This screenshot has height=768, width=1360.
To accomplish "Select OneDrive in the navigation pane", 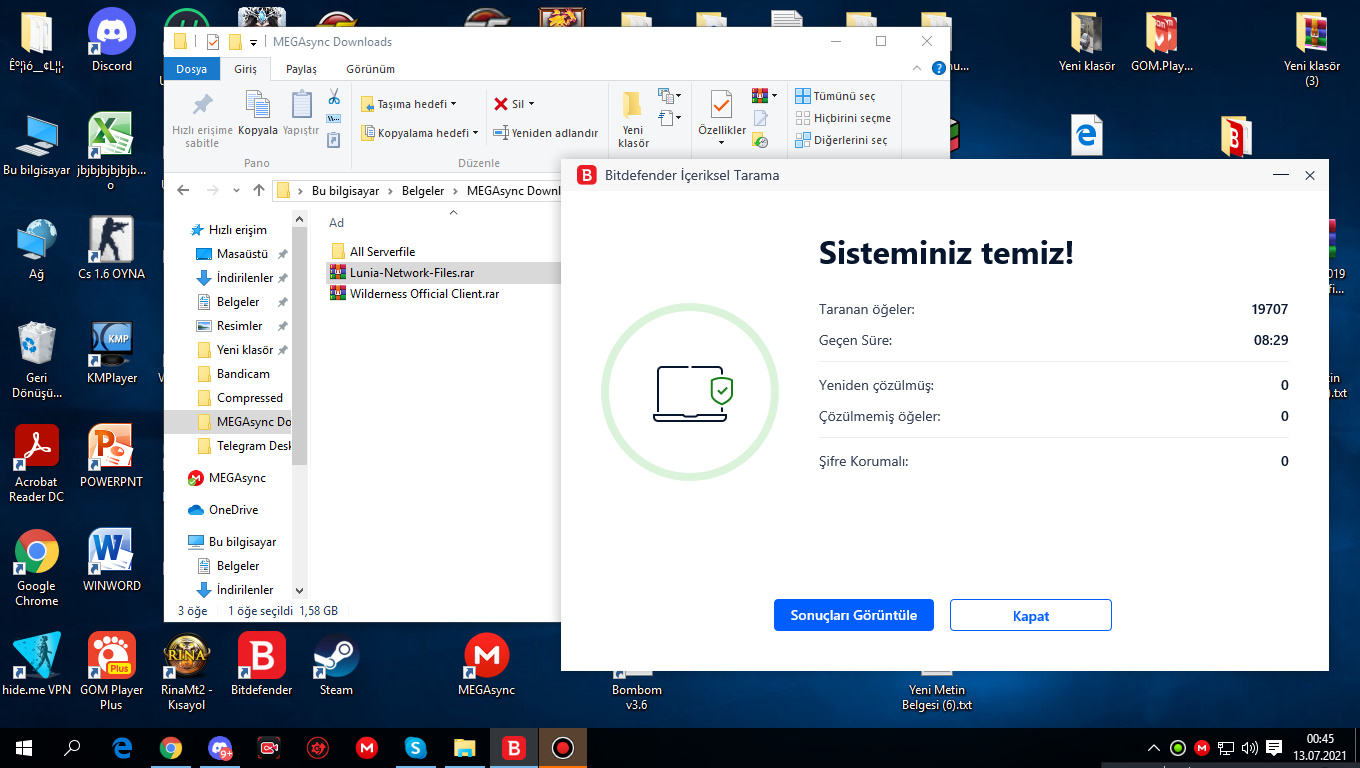I will point(233,510).
